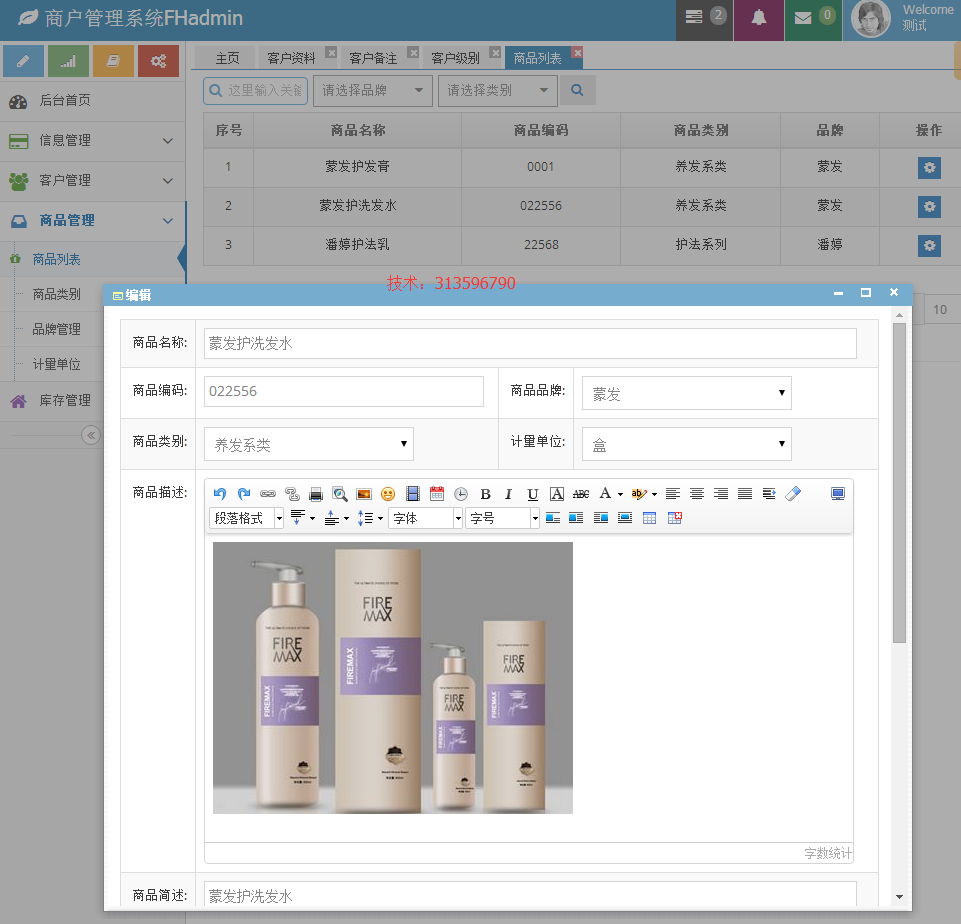Toggle bold formatting in the editor
Screen dimensions: 961x924
[485, 494]
